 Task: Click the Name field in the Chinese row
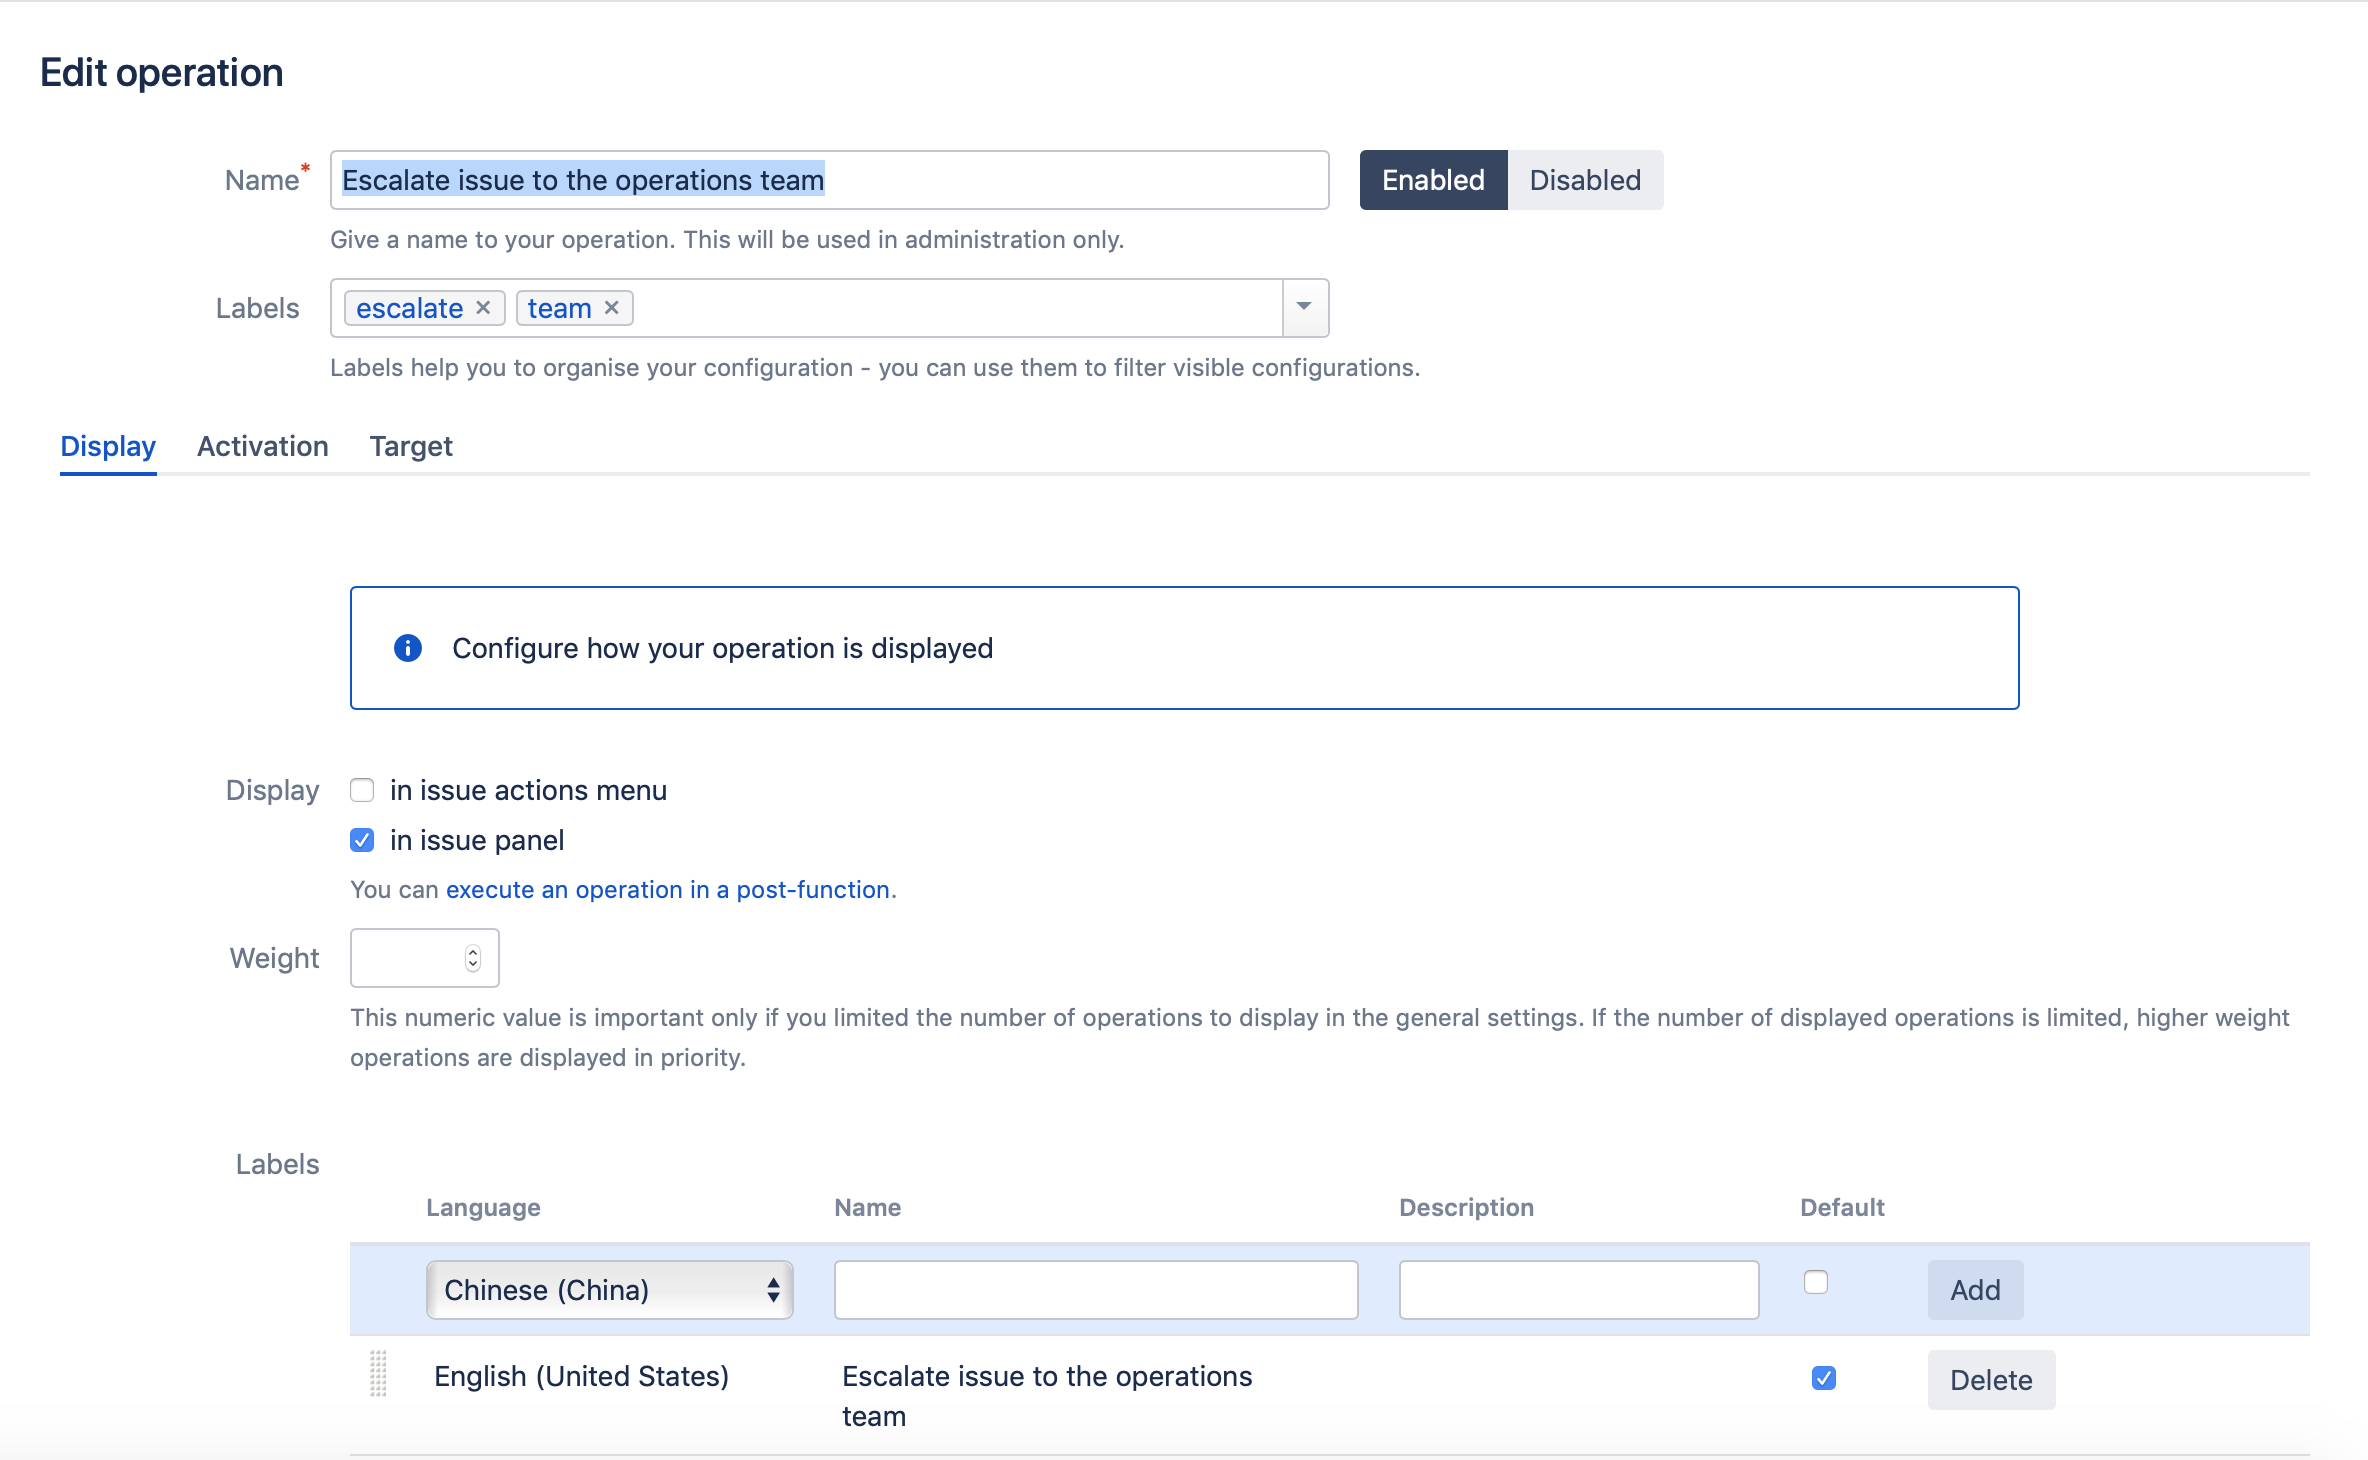pyautogui.click(x=1094, y=1289)
